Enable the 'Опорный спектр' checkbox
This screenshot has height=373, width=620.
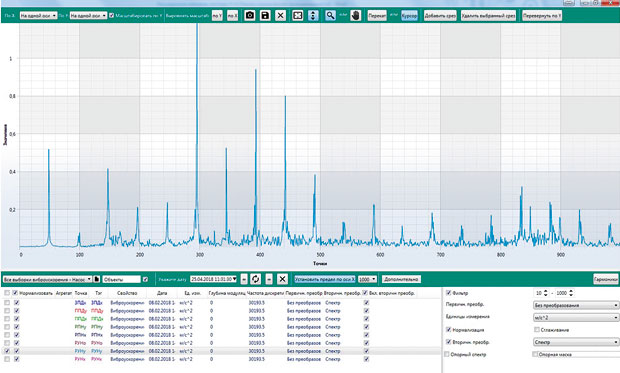point(447,354)
